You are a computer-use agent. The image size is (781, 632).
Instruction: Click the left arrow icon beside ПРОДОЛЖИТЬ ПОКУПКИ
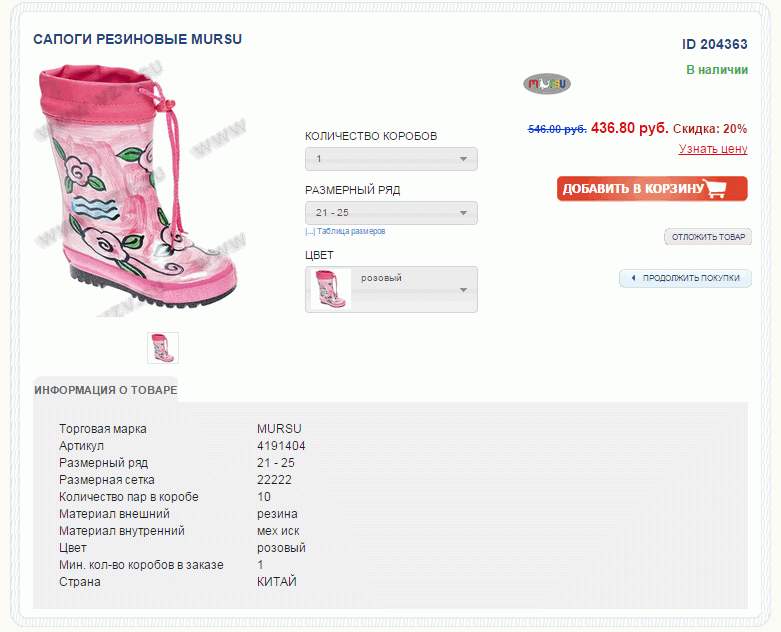pyautogui.click(x=633, y=278)
